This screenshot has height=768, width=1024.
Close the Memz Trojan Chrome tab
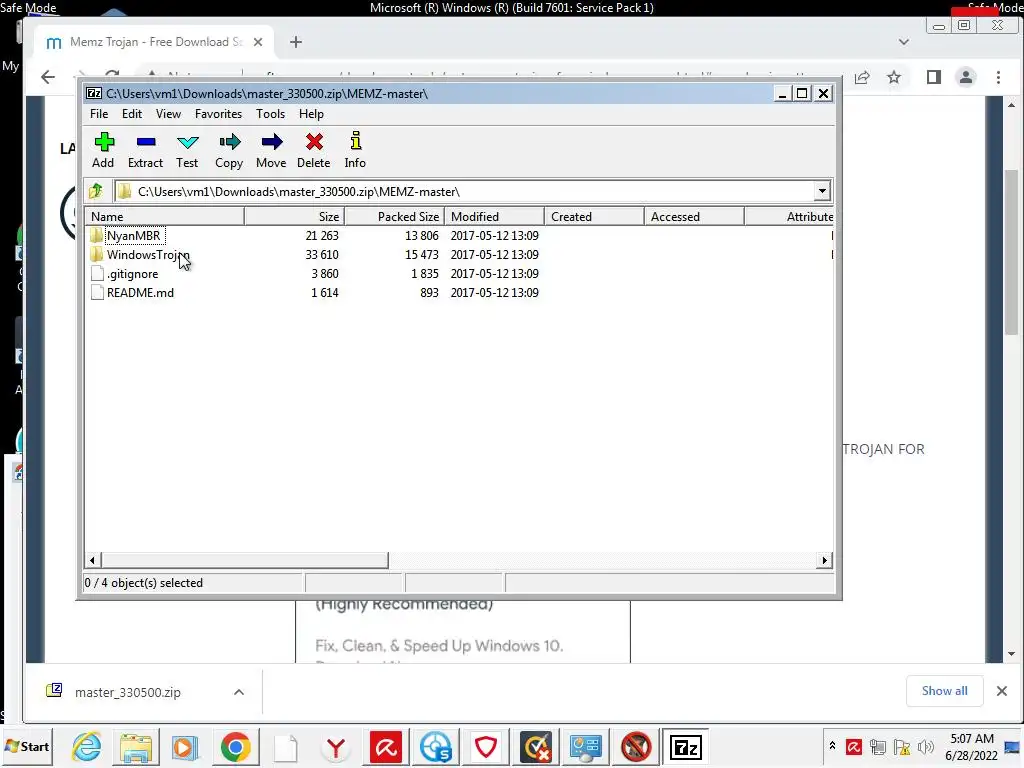point(258,42)
